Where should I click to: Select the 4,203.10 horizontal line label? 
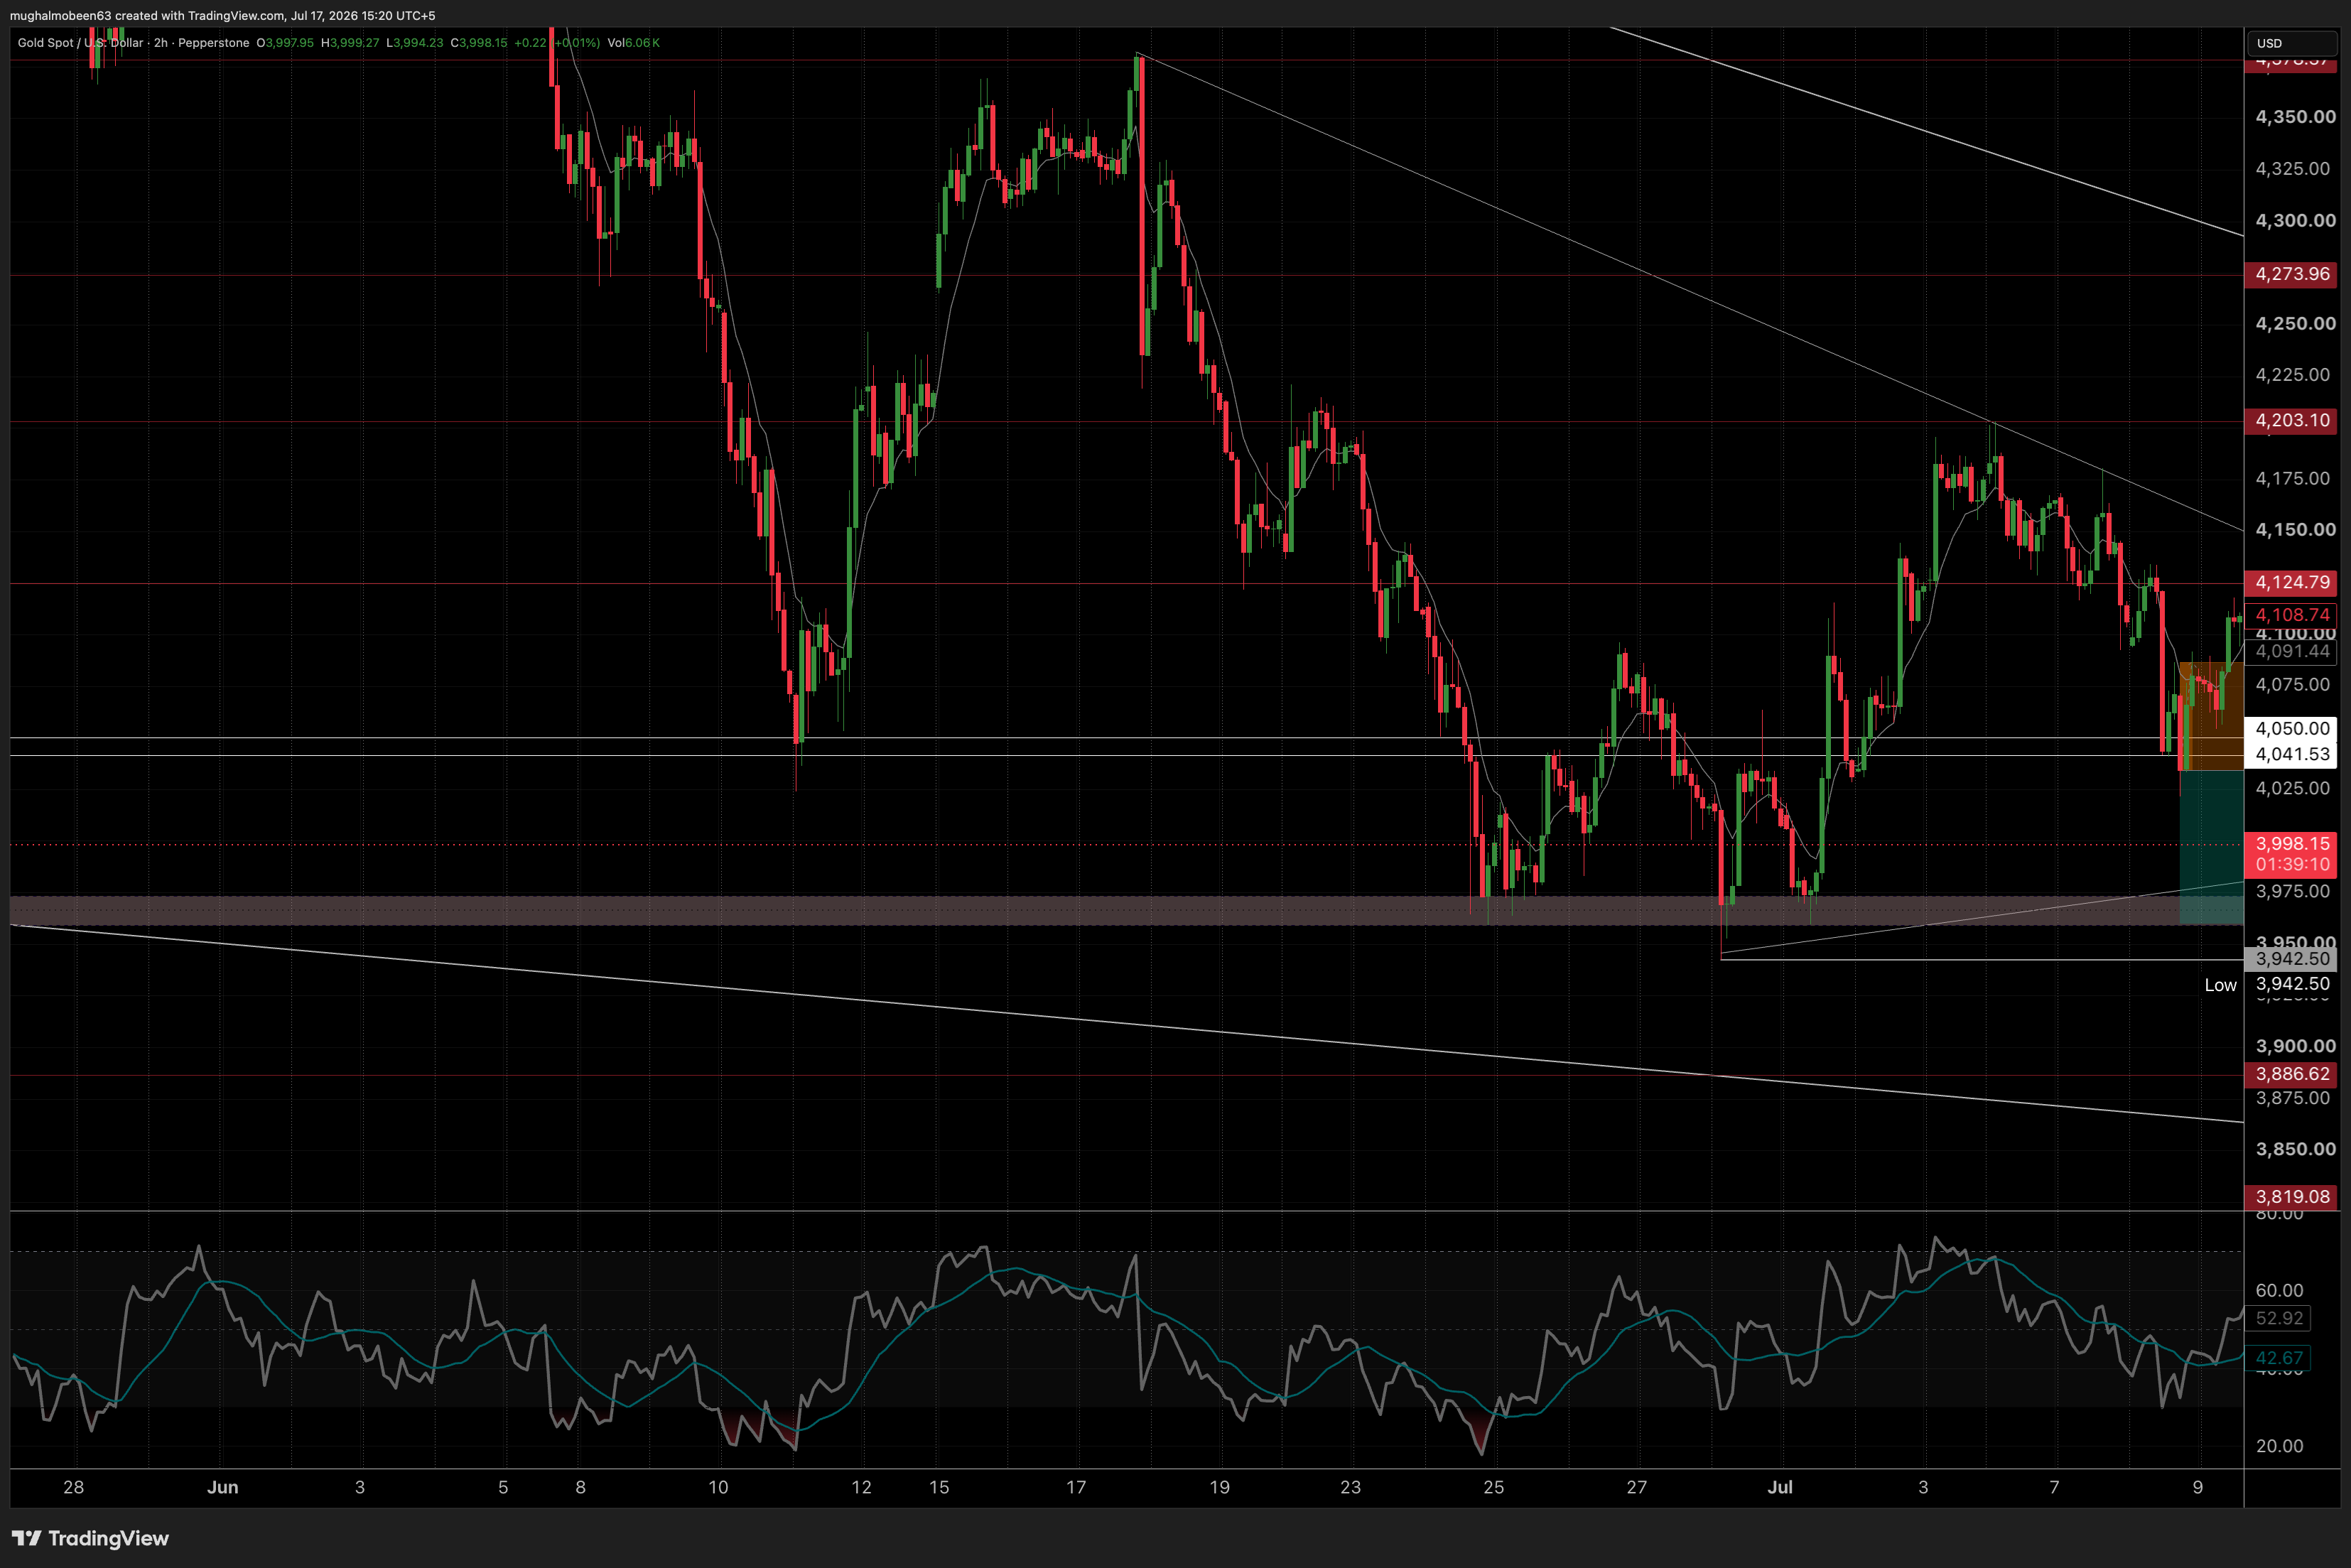coord(2291,421)
